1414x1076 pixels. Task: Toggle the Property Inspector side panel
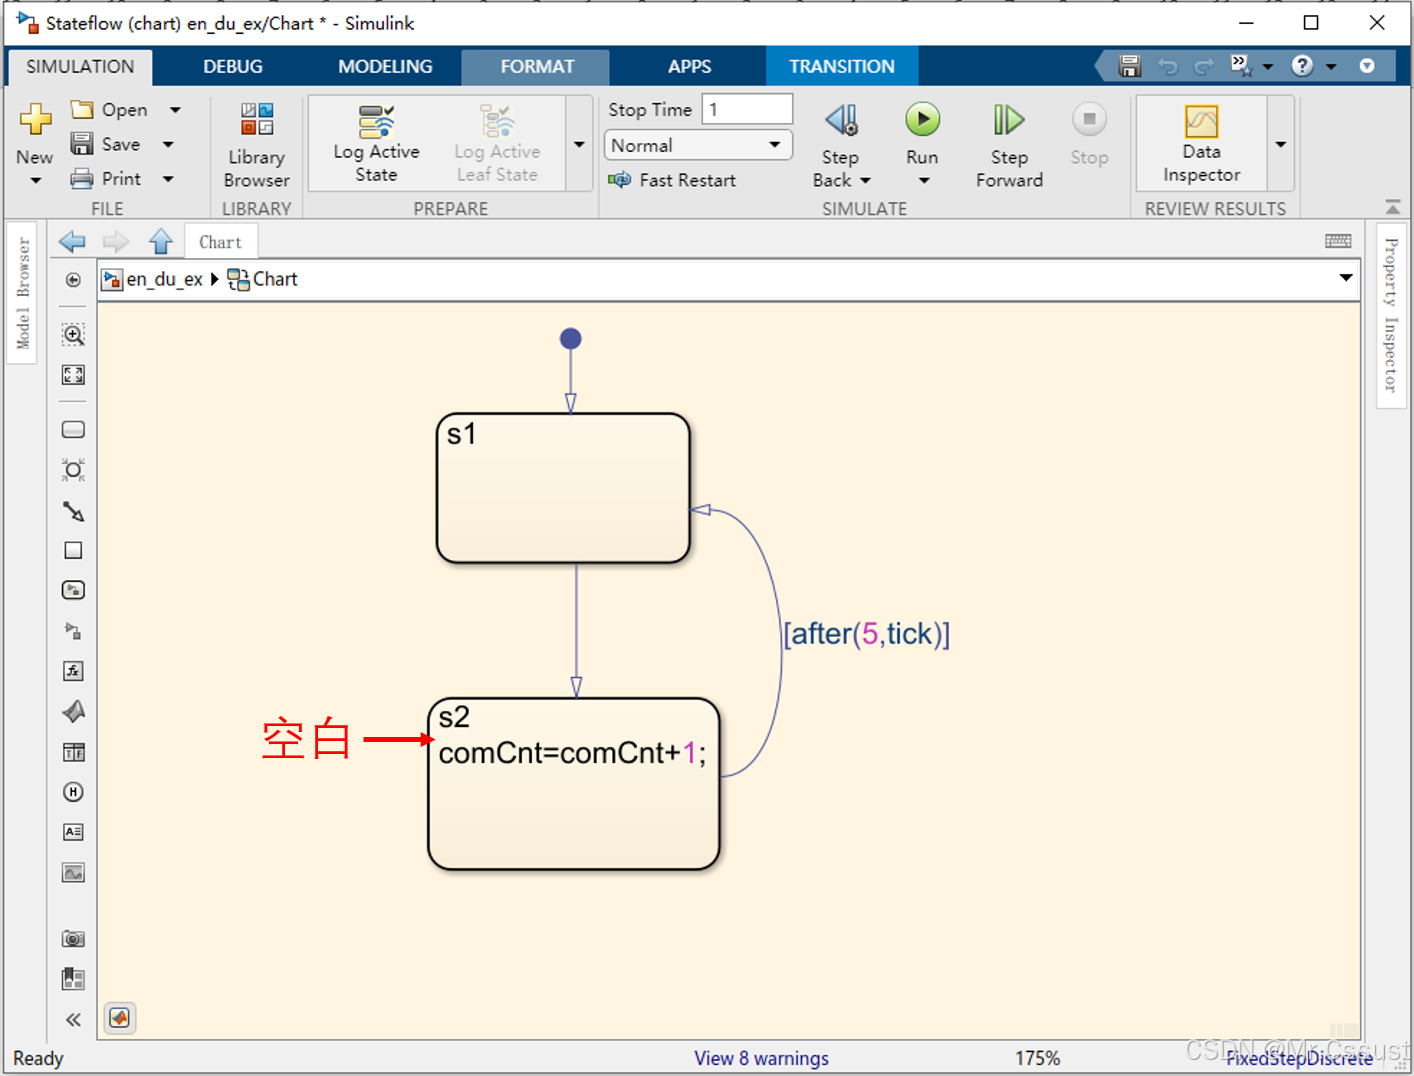(x=1390, y=315)
